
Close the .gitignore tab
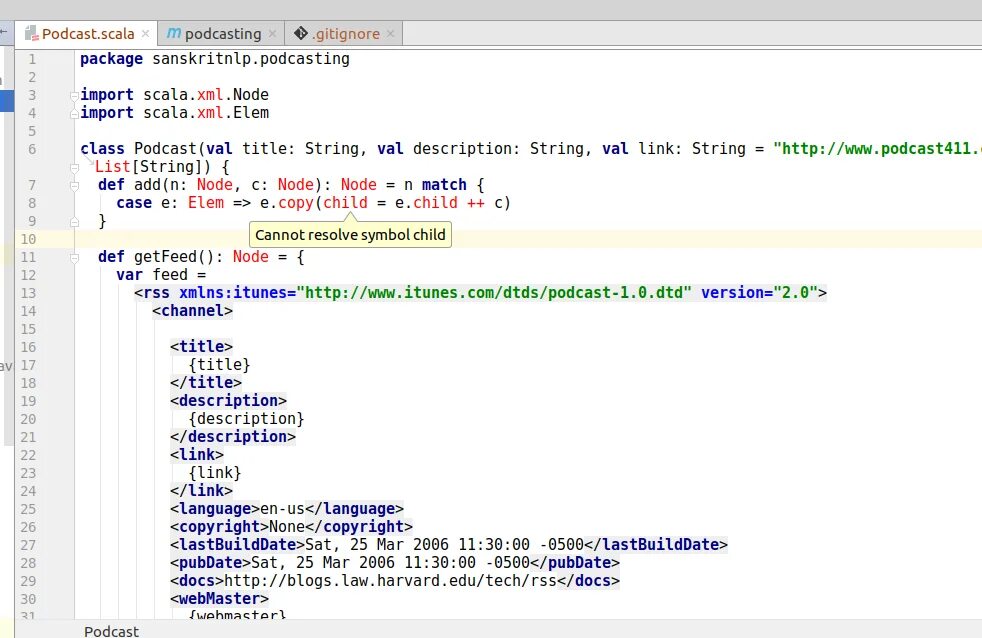(390, 34)
